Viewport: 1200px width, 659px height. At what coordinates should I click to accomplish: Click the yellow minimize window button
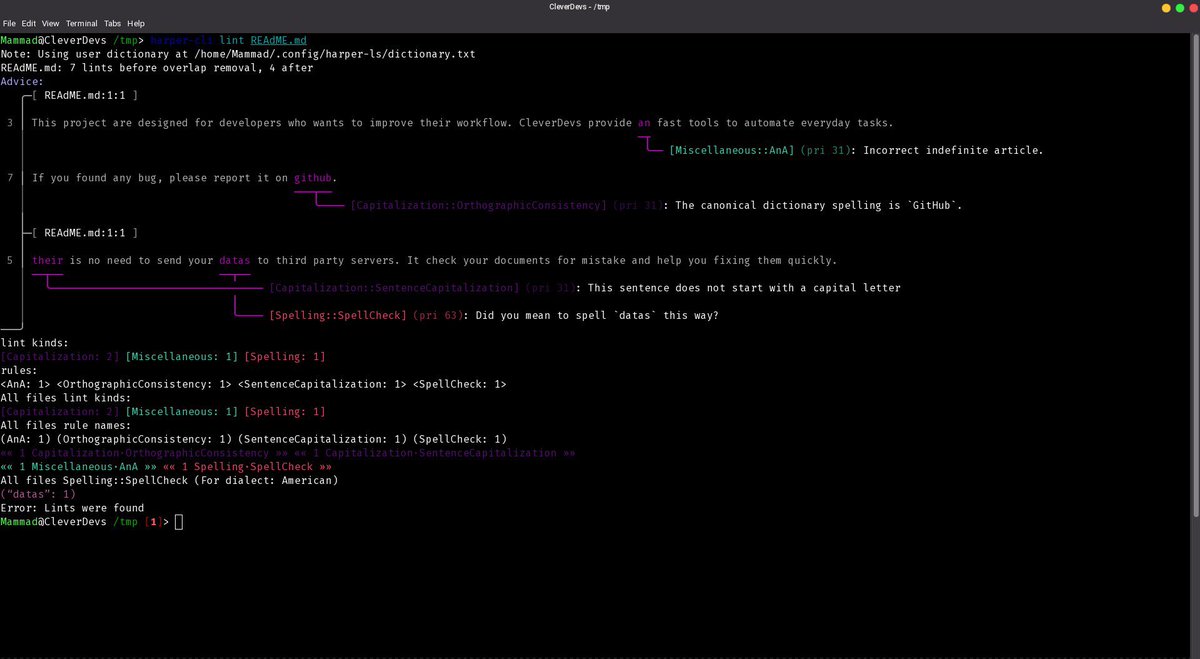[x=1166, y=7]
